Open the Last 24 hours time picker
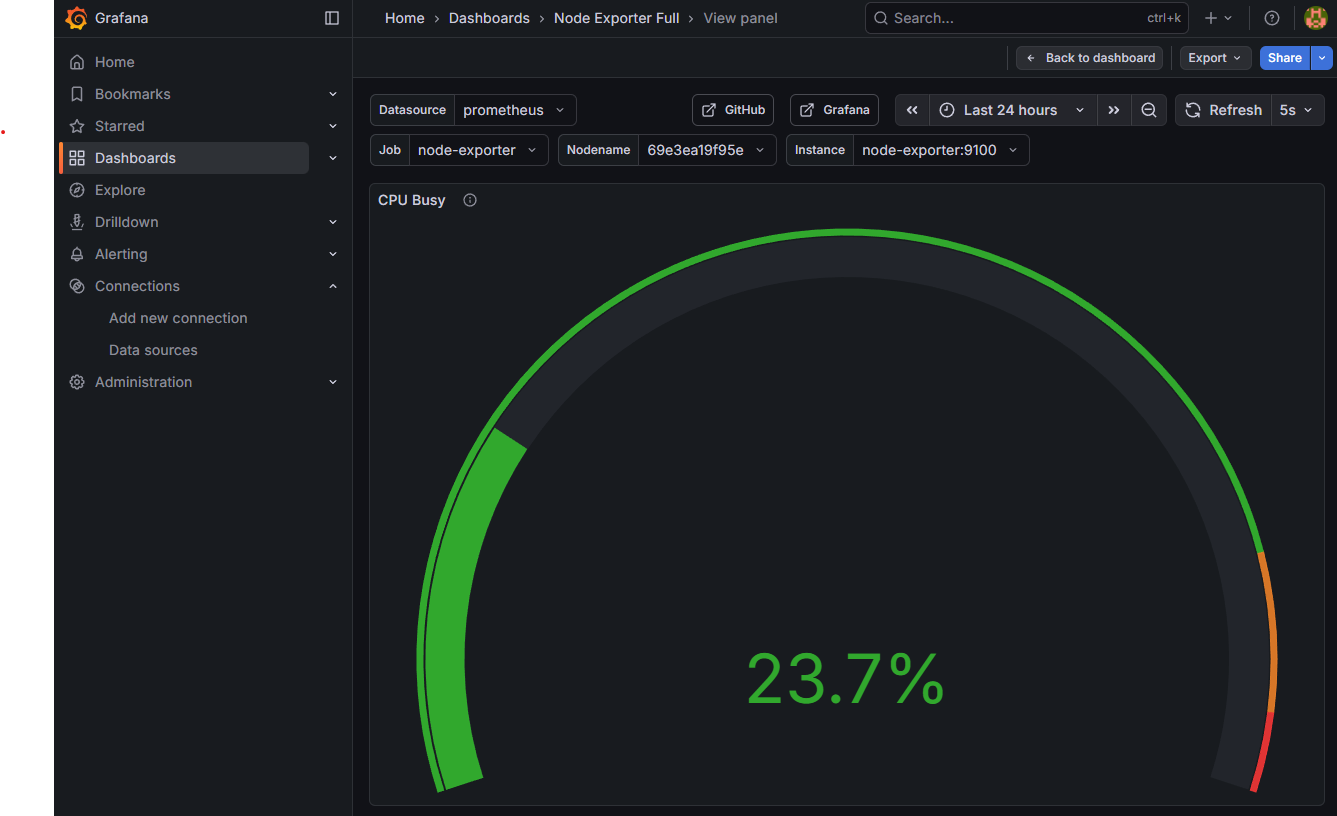This screenshot has width=1337, height=816. pos(1012,110)
